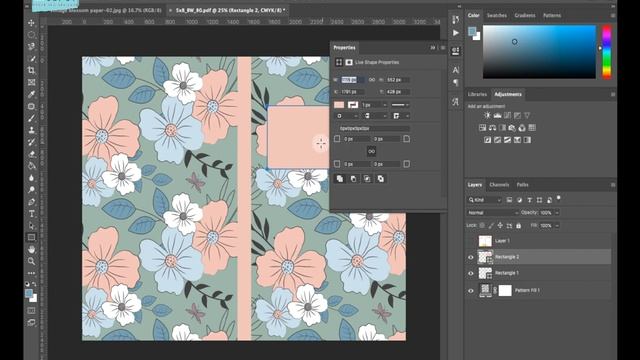
Task: Click the shape stroke color swatch
Action: [353, 105]
